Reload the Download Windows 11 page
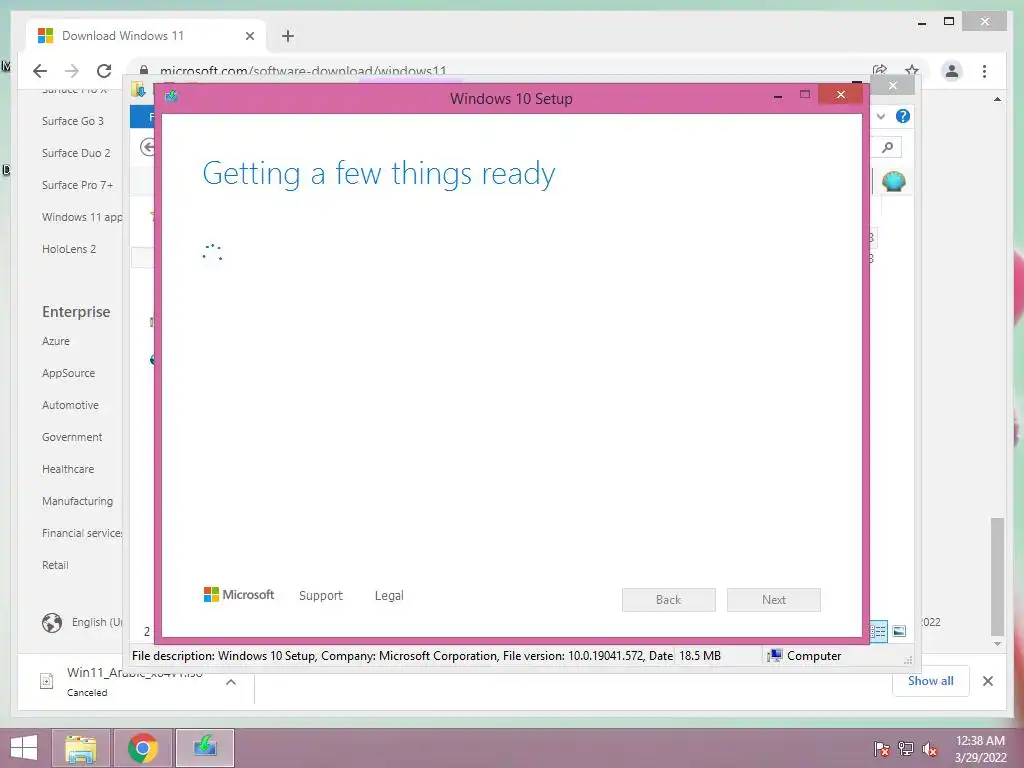Viewport: 1024px width, 768px height. point(104,71)
